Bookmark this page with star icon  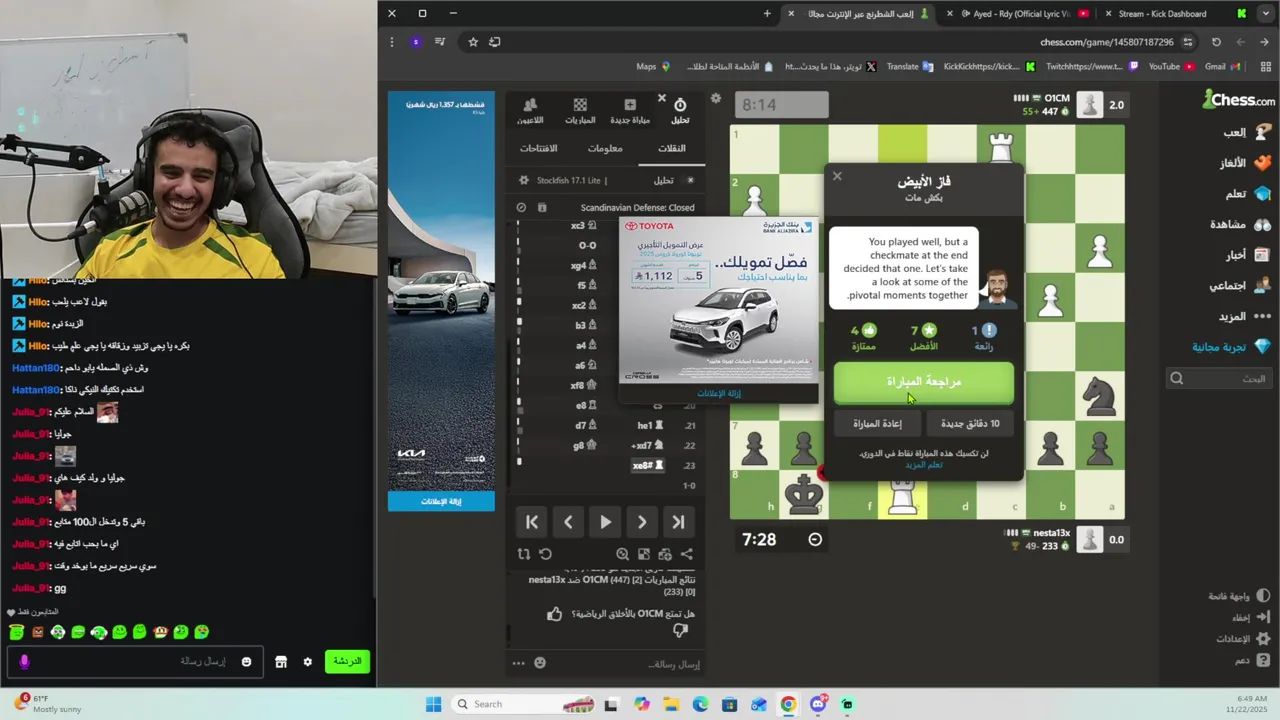click(x=473, y=42)
